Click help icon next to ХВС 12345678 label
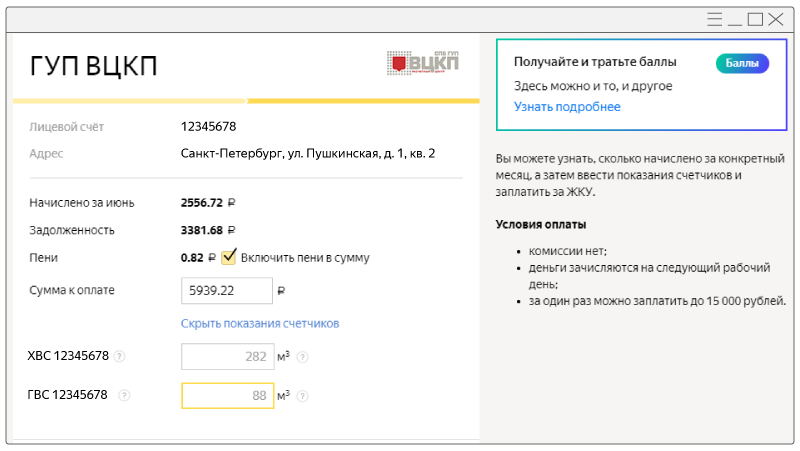The height and width of the screenshot is (451, 800). [119, 357]
